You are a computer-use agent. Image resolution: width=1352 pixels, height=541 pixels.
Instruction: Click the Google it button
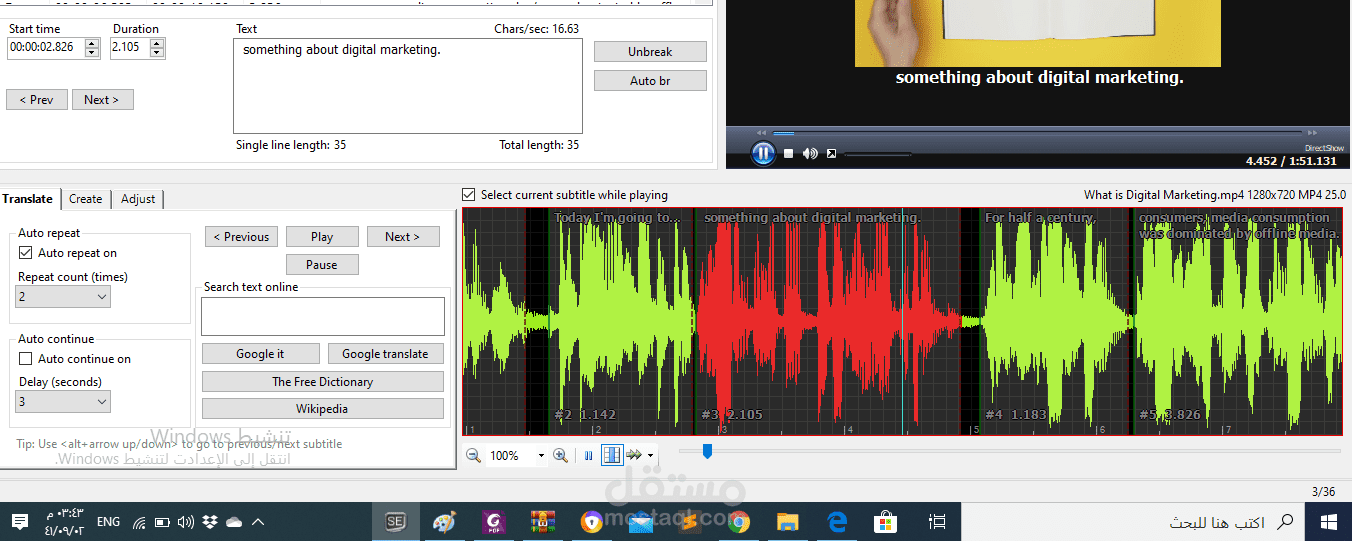tap(260, 354)
